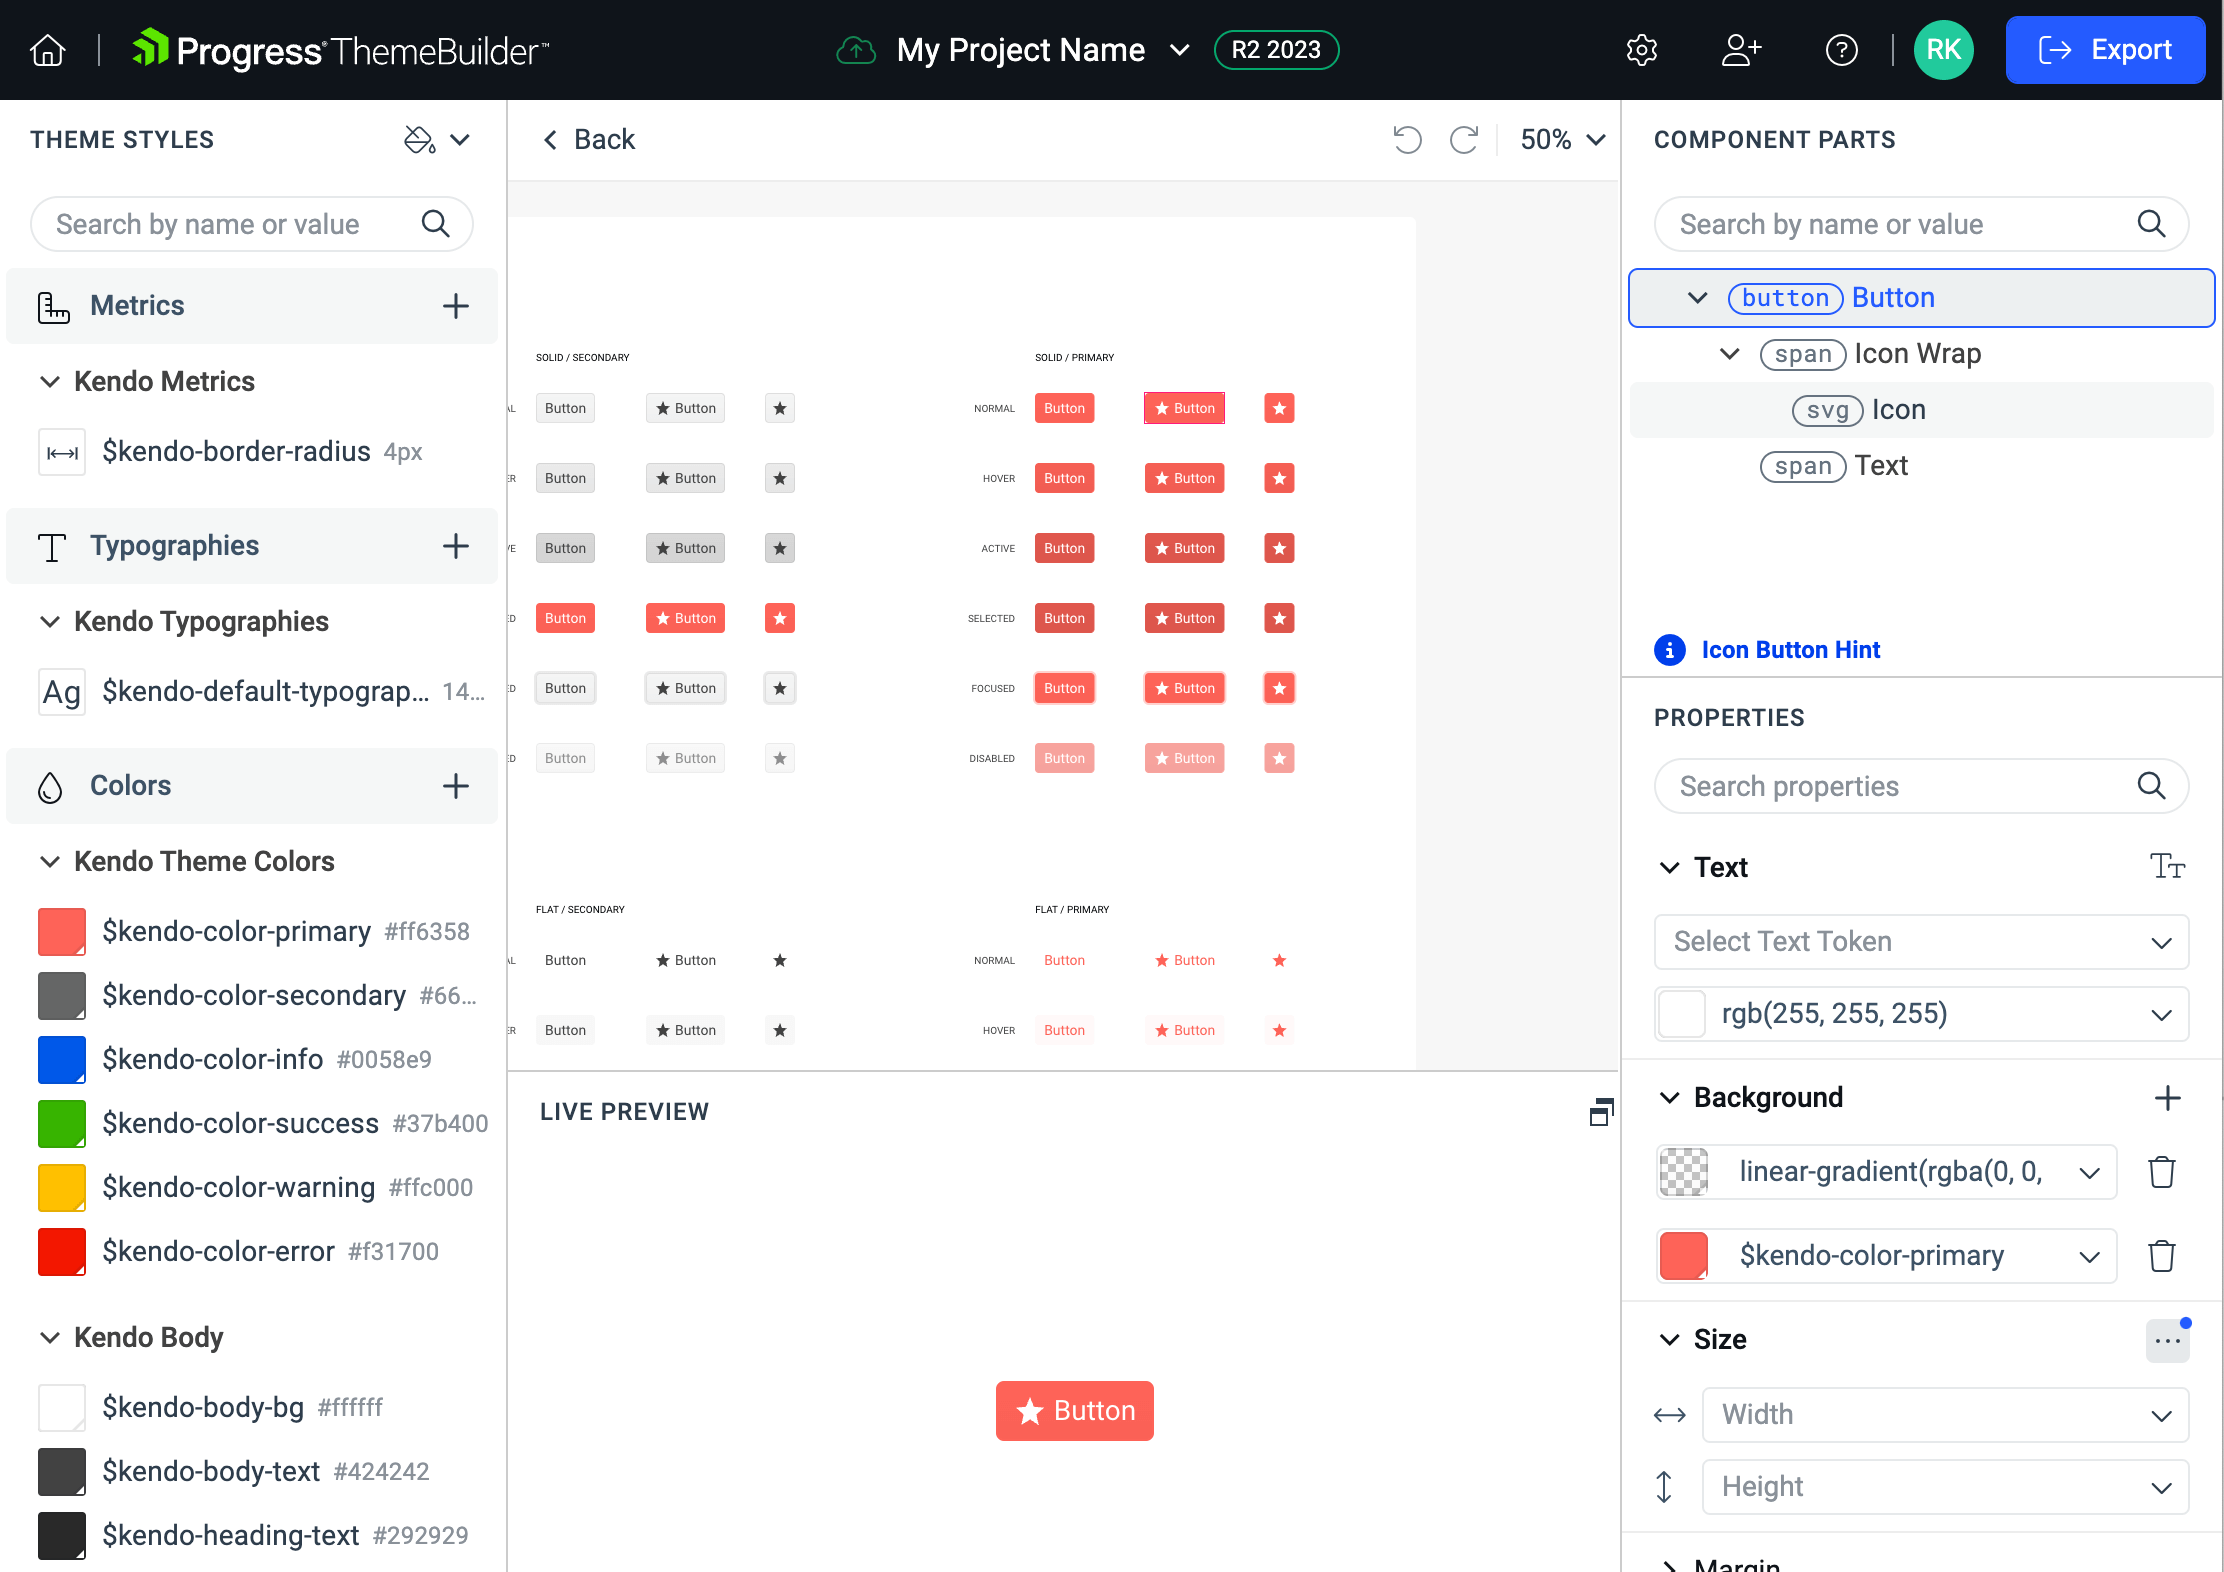The height and width of the screenshot is (1572, 2224).
Task: Select the $kendo-color-primary swatch
Action: coord(61,932)
